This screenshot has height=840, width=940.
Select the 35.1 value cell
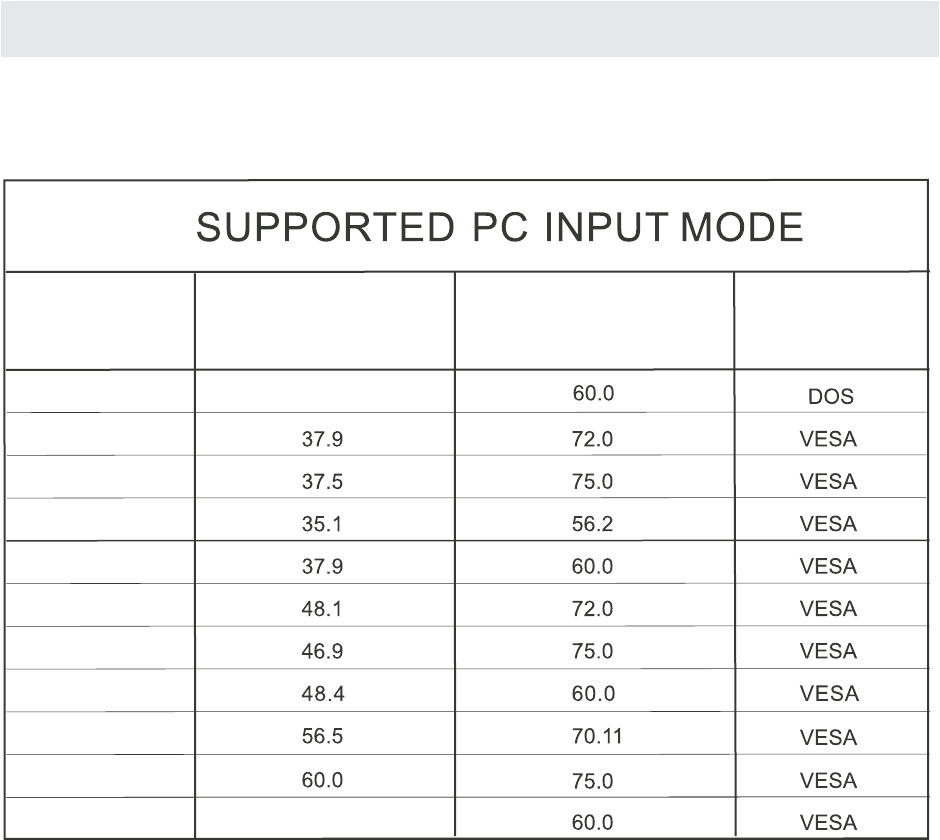point(322,523)
